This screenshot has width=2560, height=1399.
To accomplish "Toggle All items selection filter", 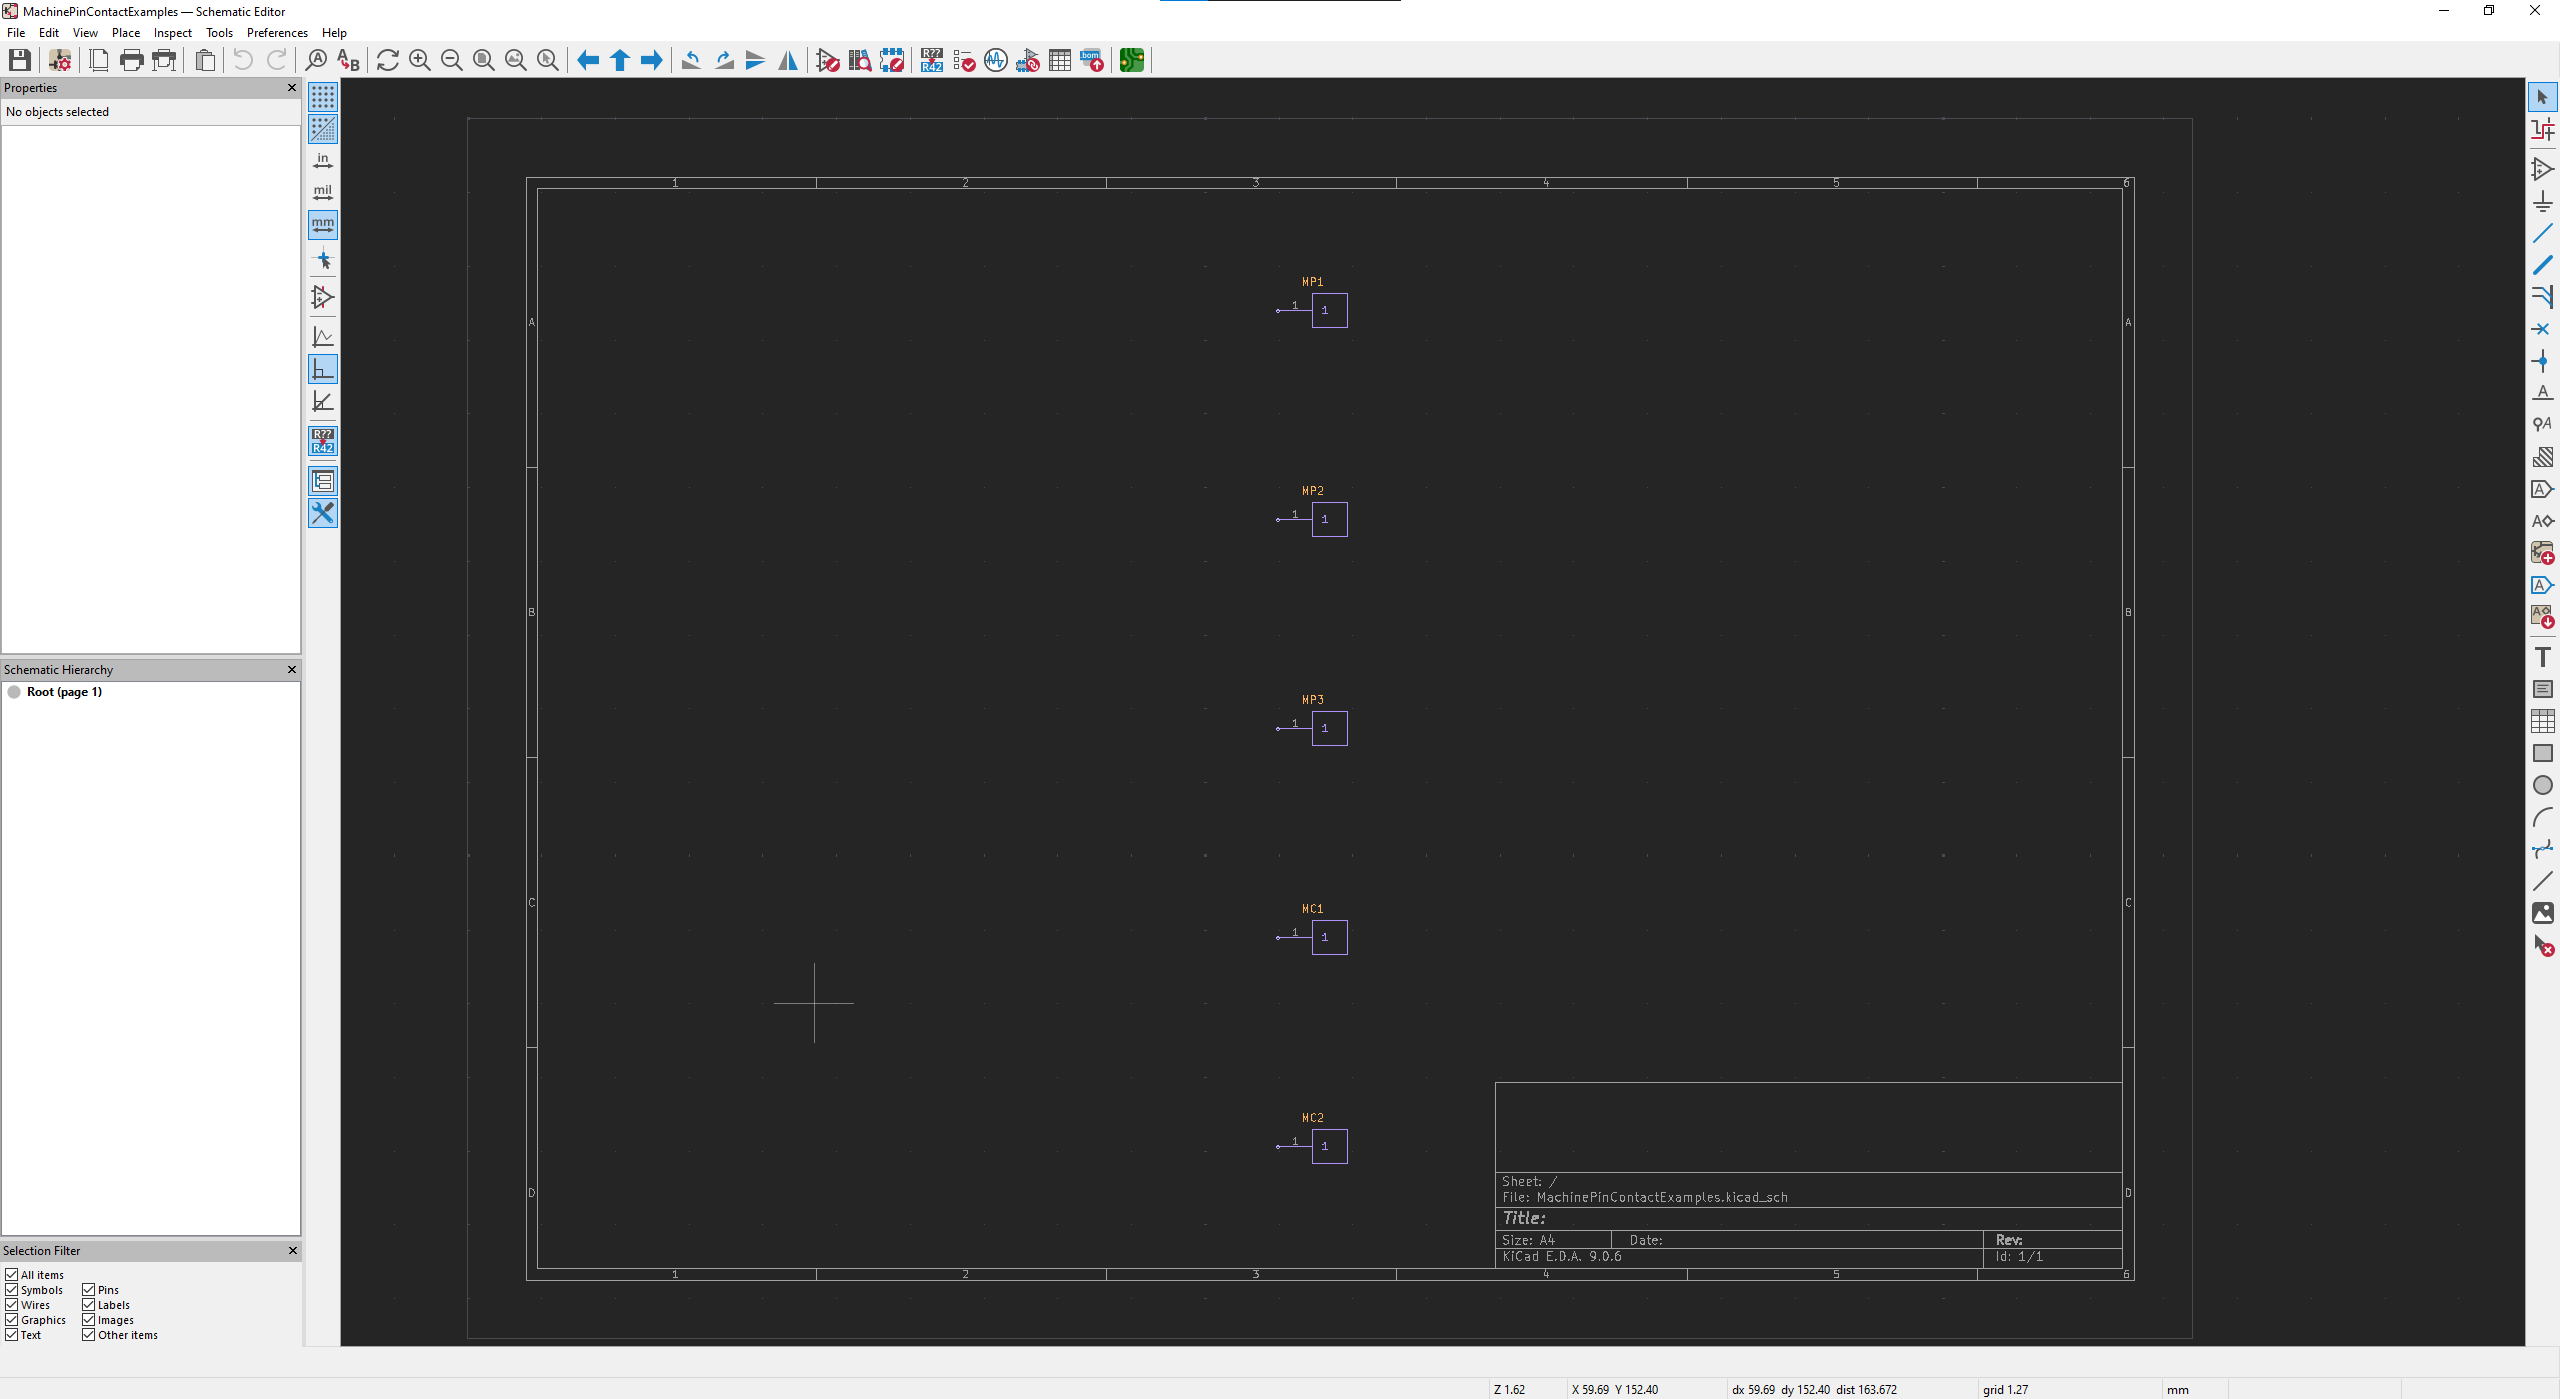I will (12, 1275).
